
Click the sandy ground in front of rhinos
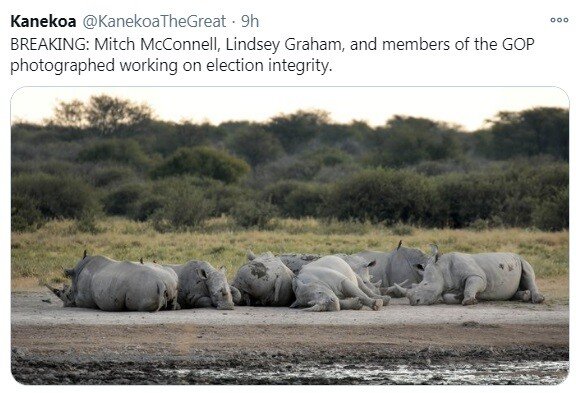290,323
